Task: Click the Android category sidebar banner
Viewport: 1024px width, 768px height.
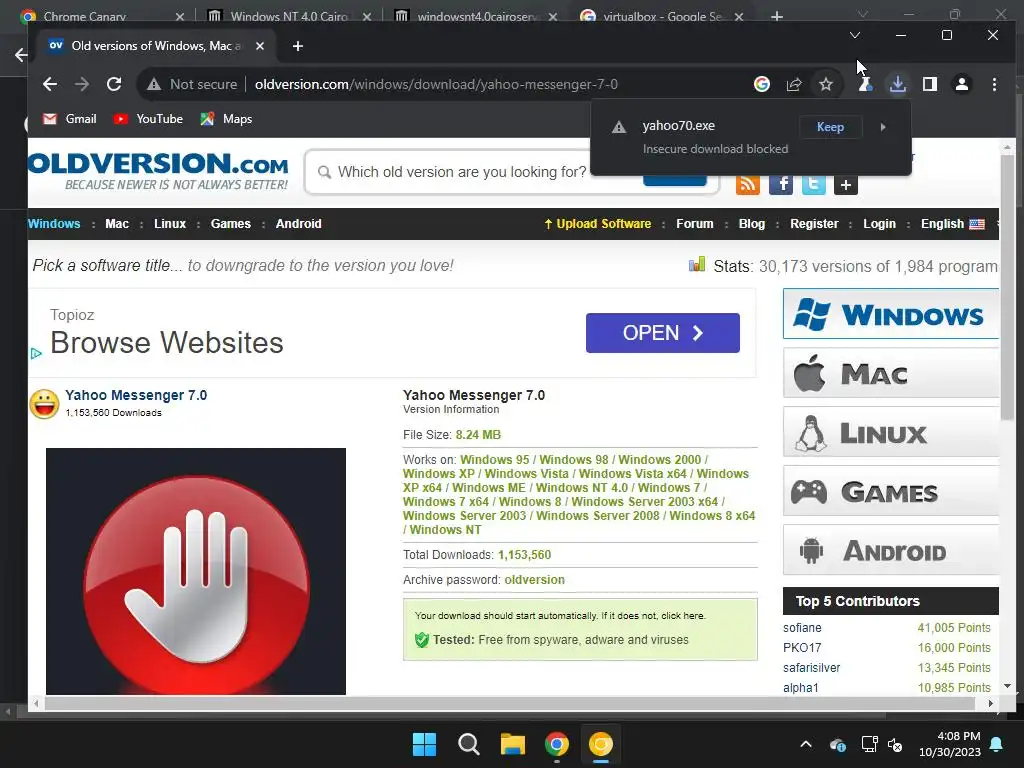Action: [891, 550]
